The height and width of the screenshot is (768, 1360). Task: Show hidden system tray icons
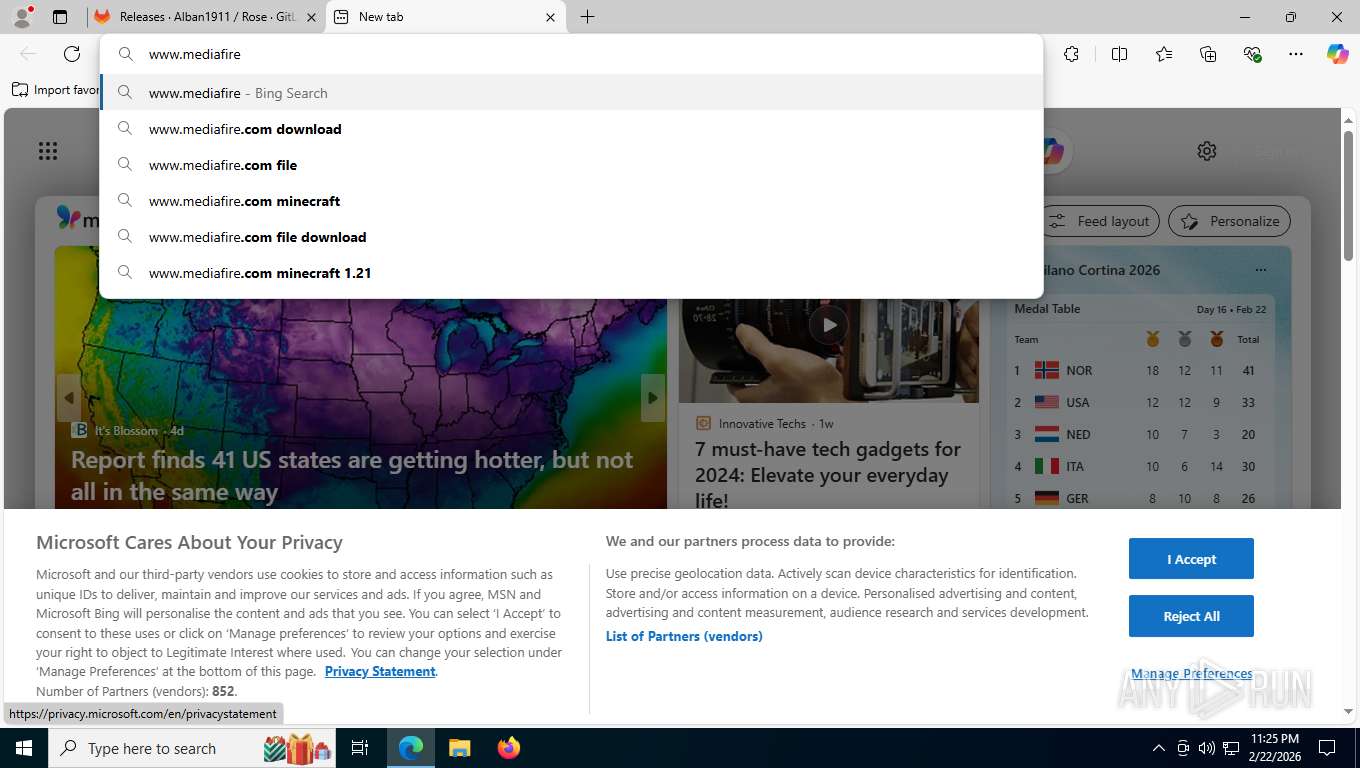click(x=1159, y=748)
